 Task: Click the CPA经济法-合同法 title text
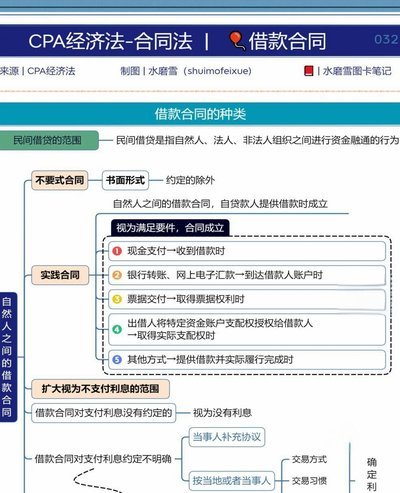point(111,41)
